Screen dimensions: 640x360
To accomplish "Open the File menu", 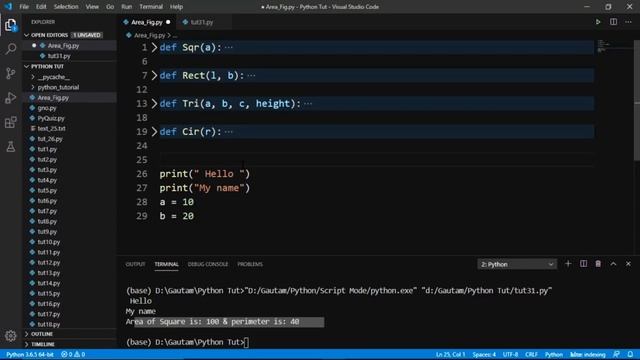I will pos(24,7).
